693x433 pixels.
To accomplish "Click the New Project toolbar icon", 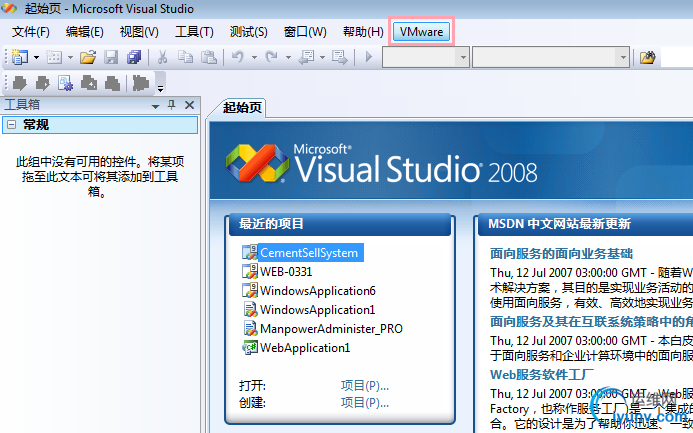I will pyautogui.click(x=19, y=57).
